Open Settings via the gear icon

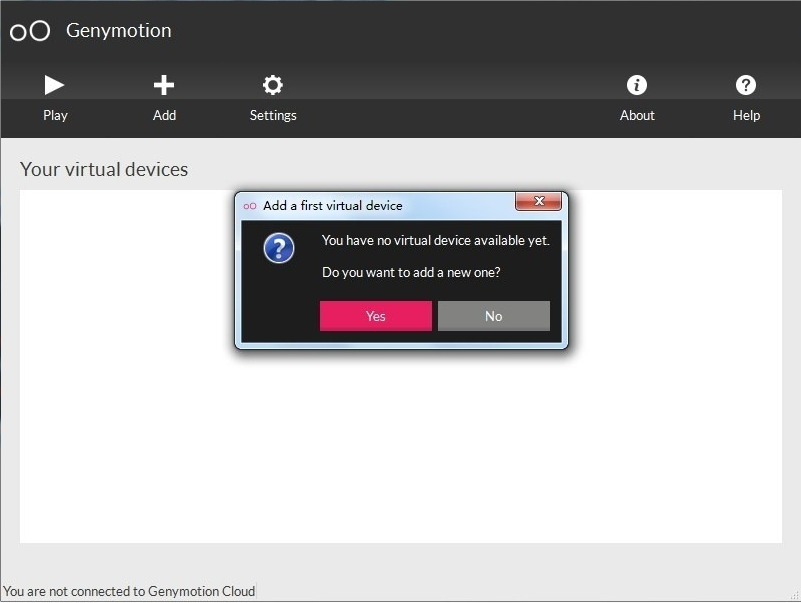(273, 85)
